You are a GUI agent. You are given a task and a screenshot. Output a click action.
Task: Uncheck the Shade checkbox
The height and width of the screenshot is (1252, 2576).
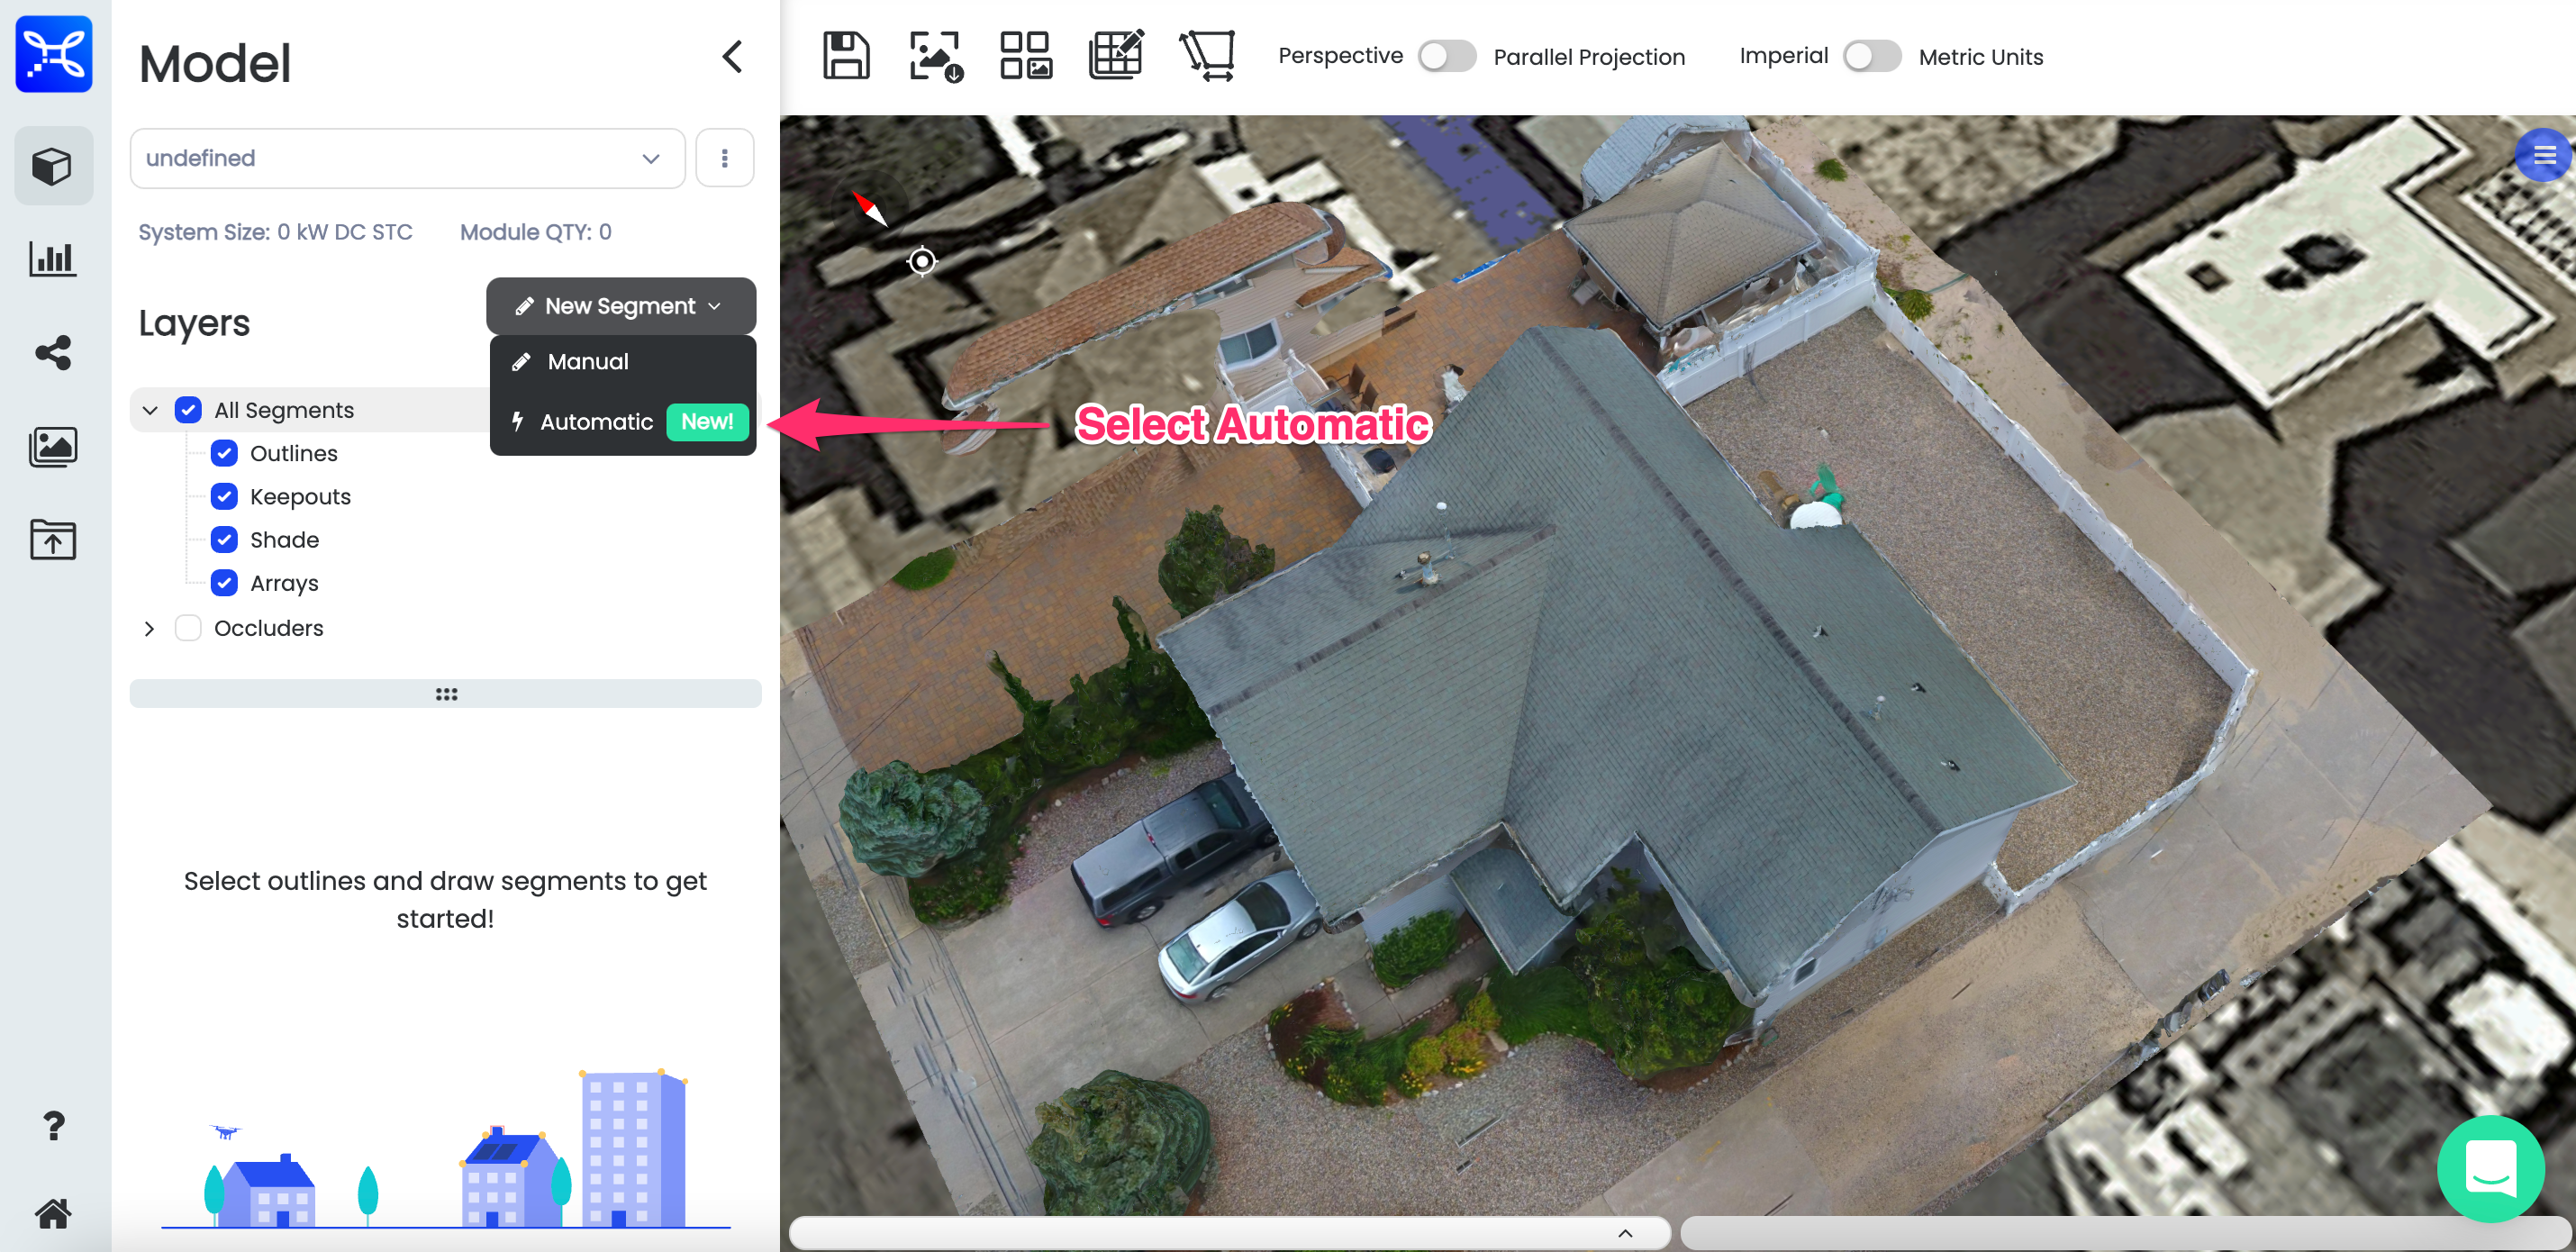224,540
